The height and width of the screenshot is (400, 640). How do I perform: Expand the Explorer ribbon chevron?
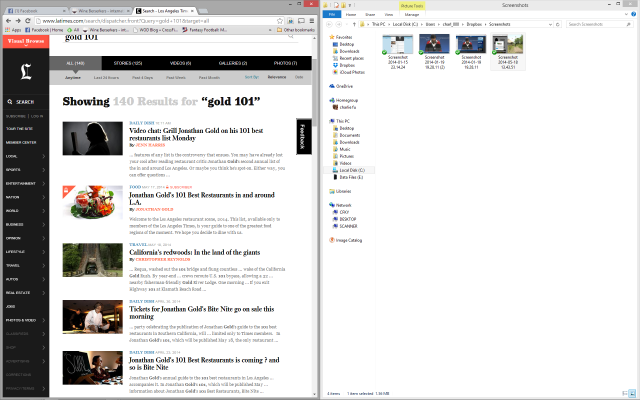pos(627,14)
